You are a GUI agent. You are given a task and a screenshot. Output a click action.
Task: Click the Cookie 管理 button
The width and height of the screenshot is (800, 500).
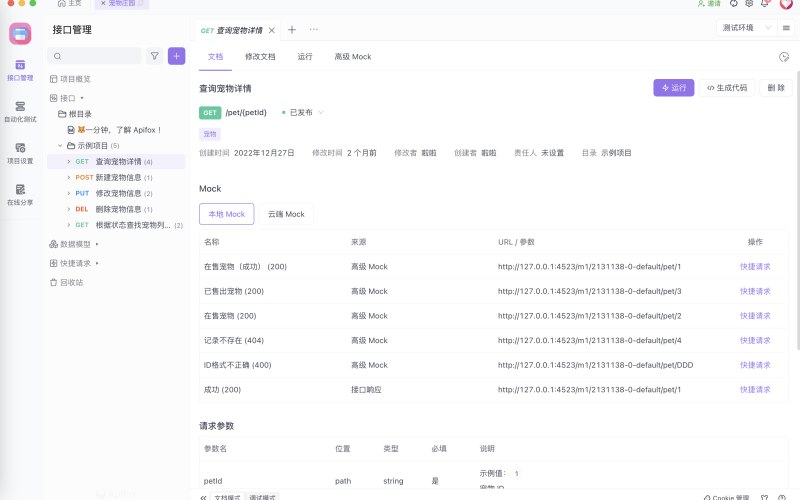726,497
